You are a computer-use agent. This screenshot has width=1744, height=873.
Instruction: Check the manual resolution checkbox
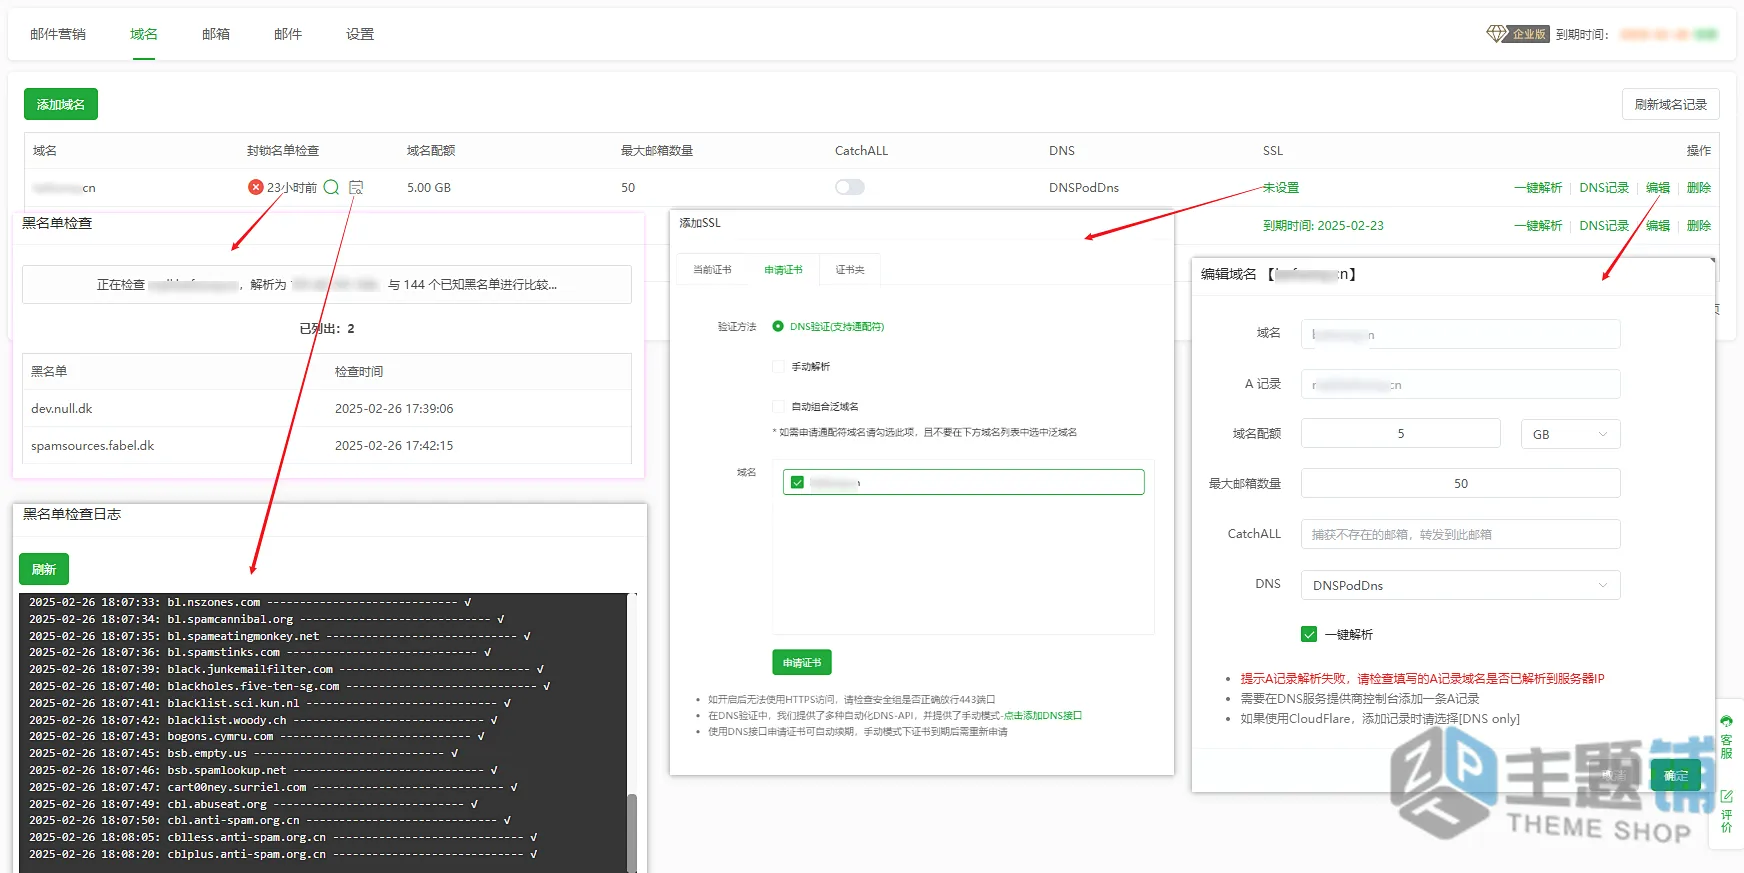[x=778, y=366]
